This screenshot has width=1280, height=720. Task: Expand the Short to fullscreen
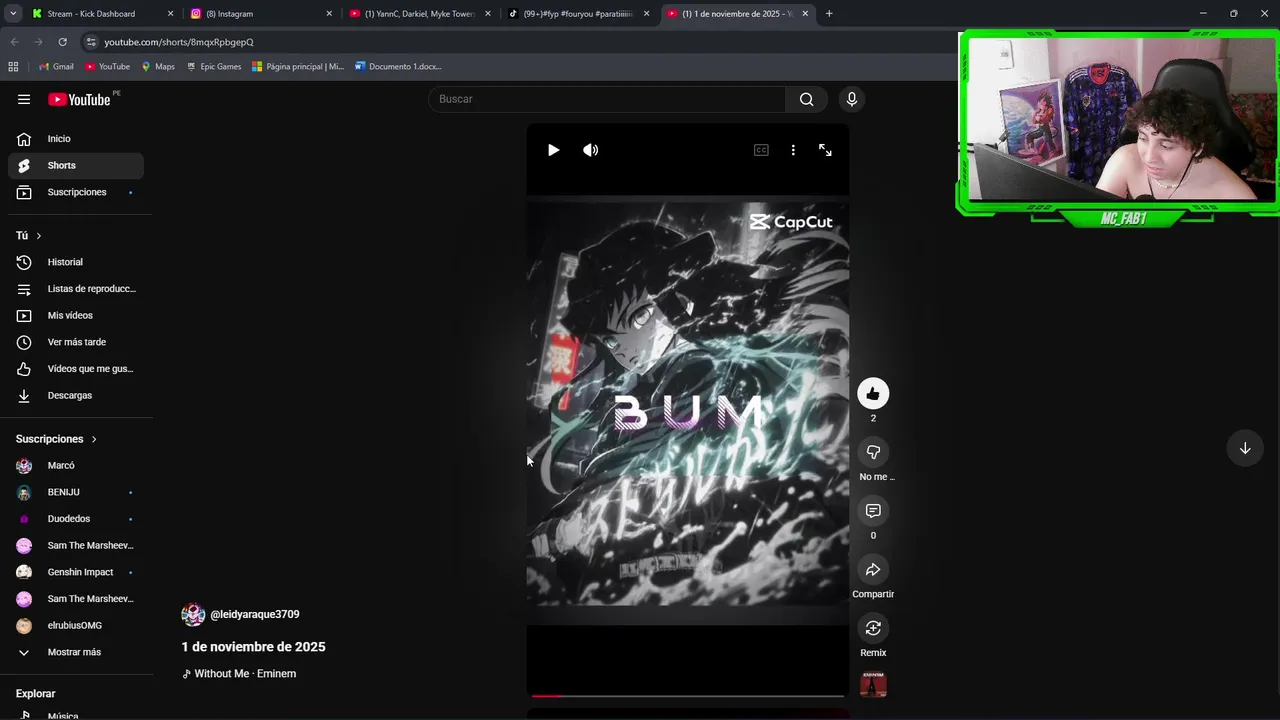(825, 150)
